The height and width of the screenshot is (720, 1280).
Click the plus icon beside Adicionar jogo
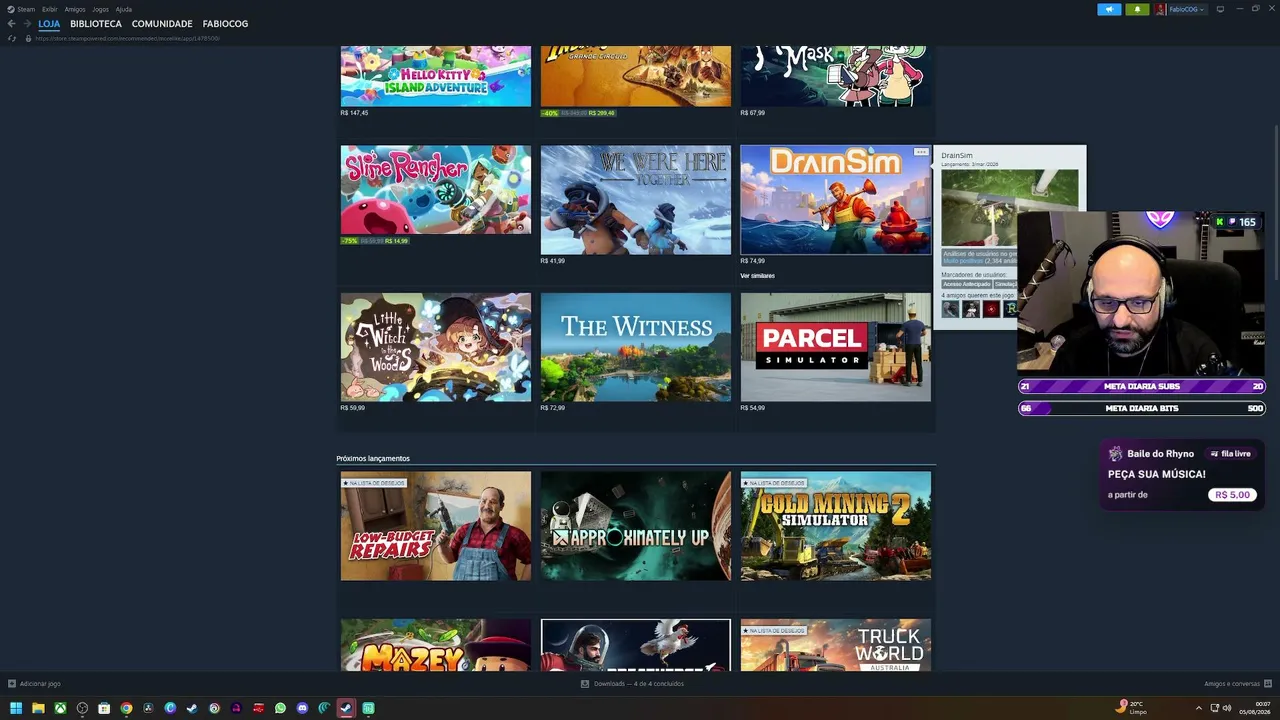point(11,684)
